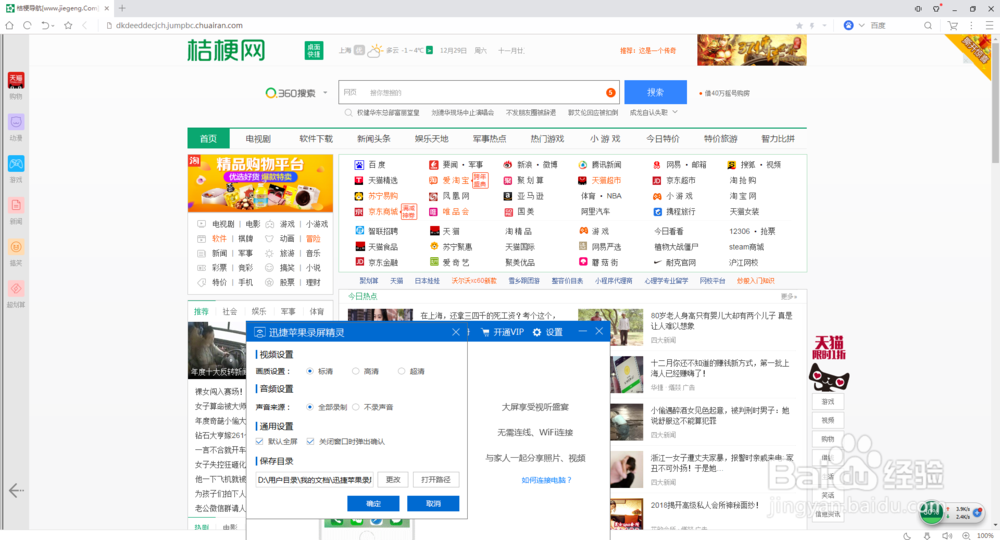Screen dimensions: 1000x540
Task: Open the 首页 navigation tab
Action: coord(208,138)
